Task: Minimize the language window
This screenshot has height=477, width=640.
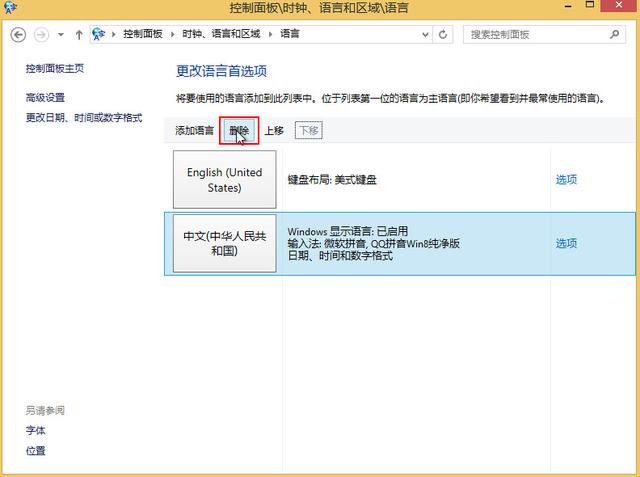Action: coord(568,6)
